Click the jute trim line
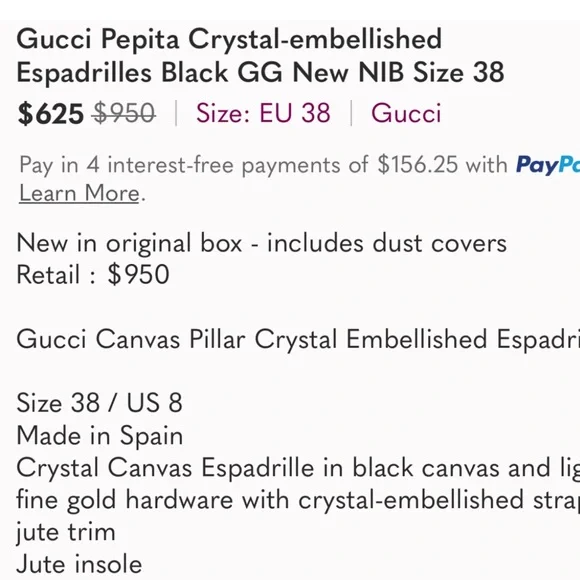 point(66,533)
